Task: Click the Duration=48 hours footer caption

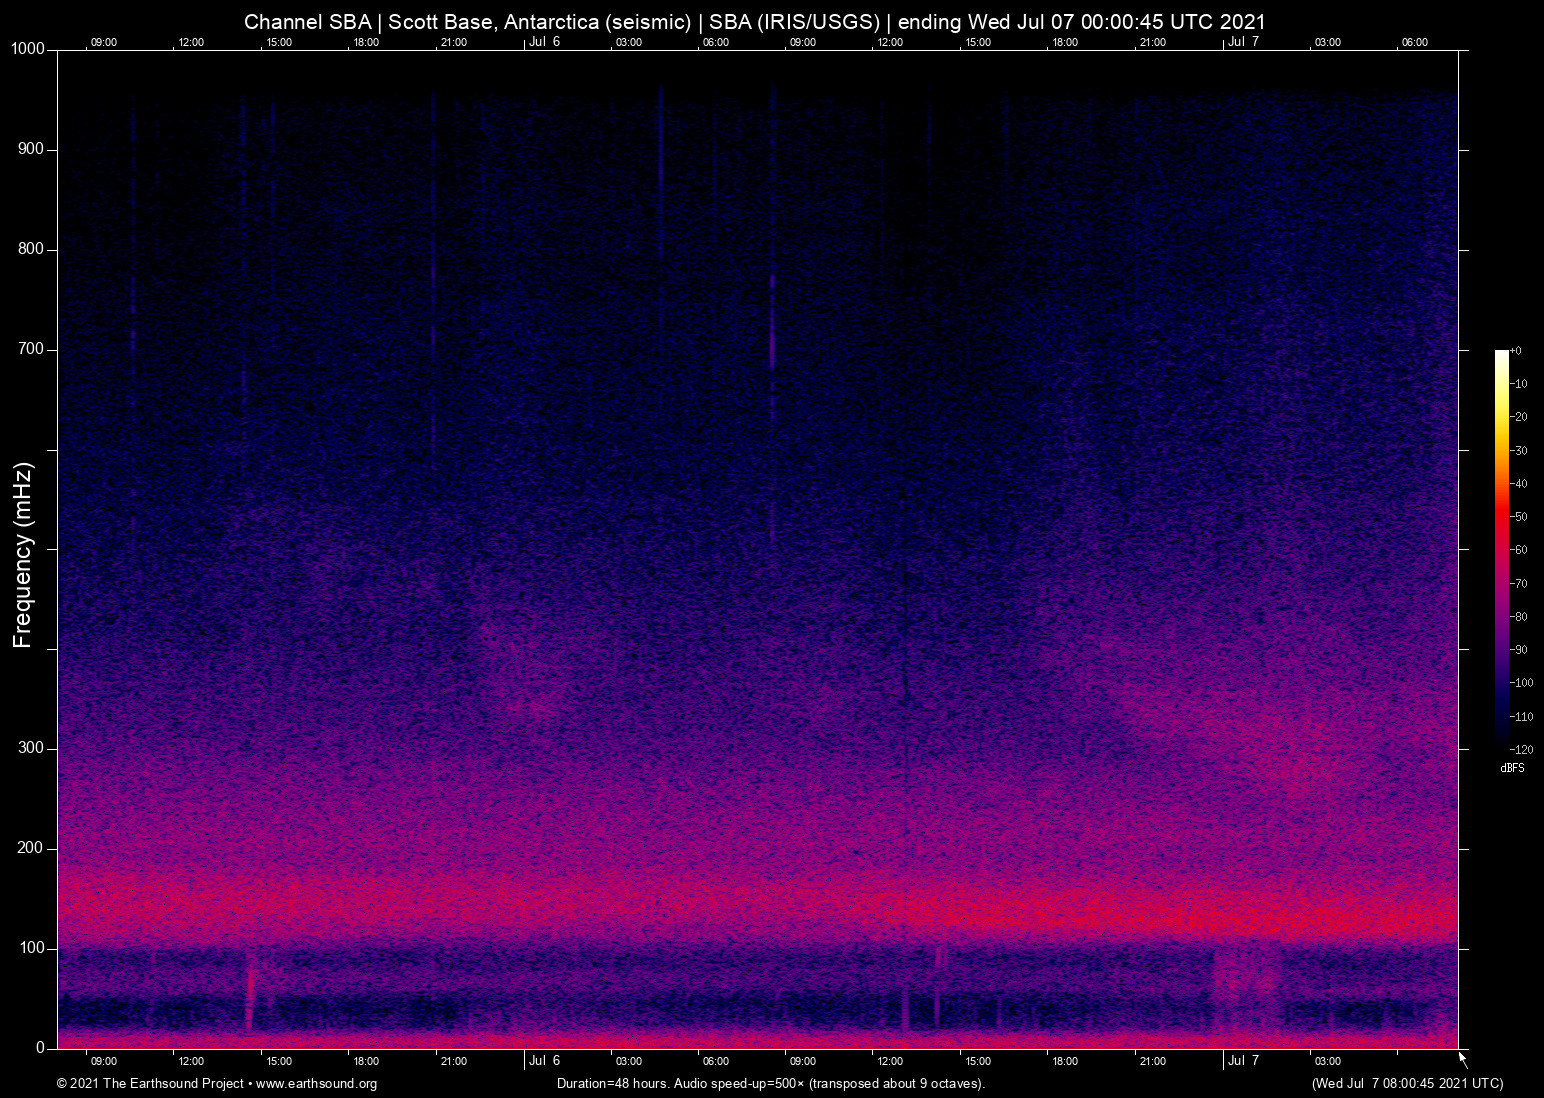Action: 770,1084
